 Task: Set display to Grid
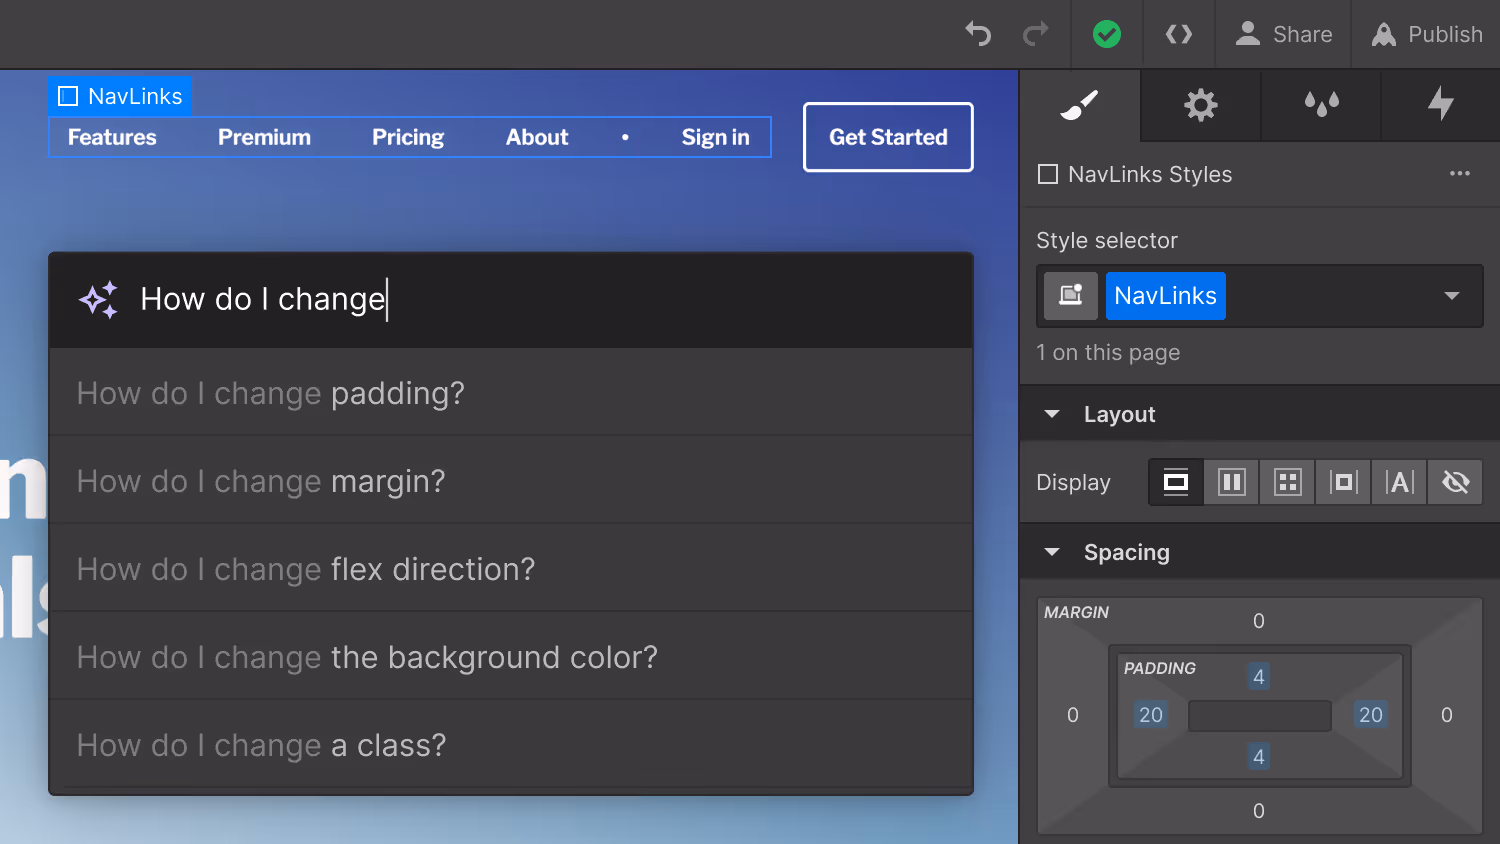1288,483
